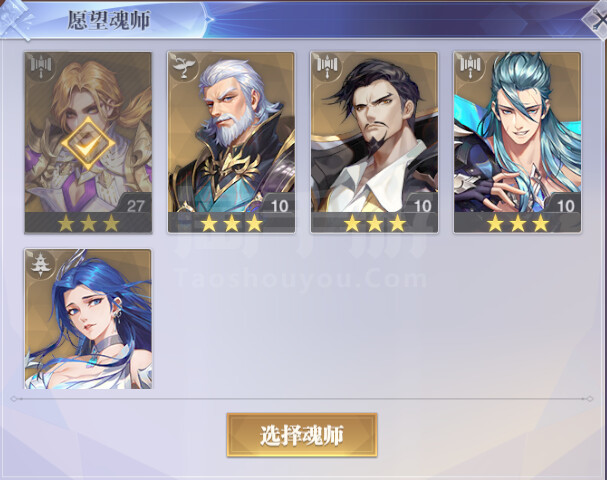Click the level 10 badge on the teal-haired hero

[x=564, y=204]
